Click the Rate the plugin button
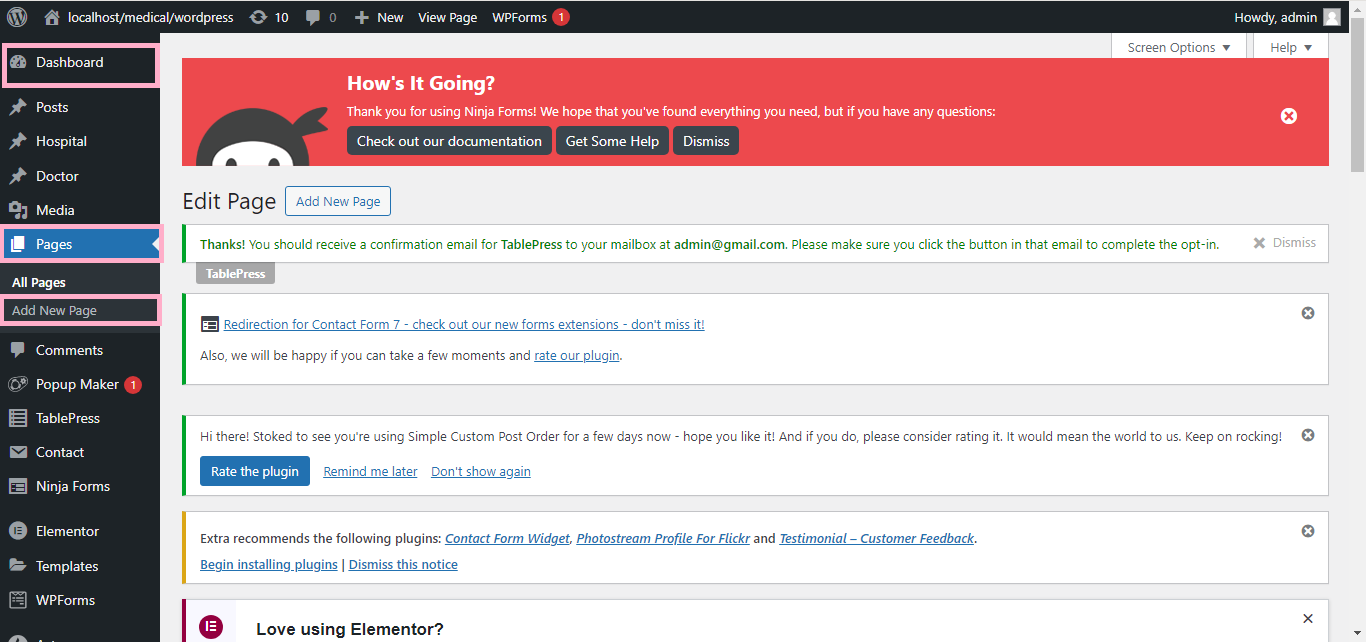The width and height of the screenshot is (1366, 642). [254, 471]
